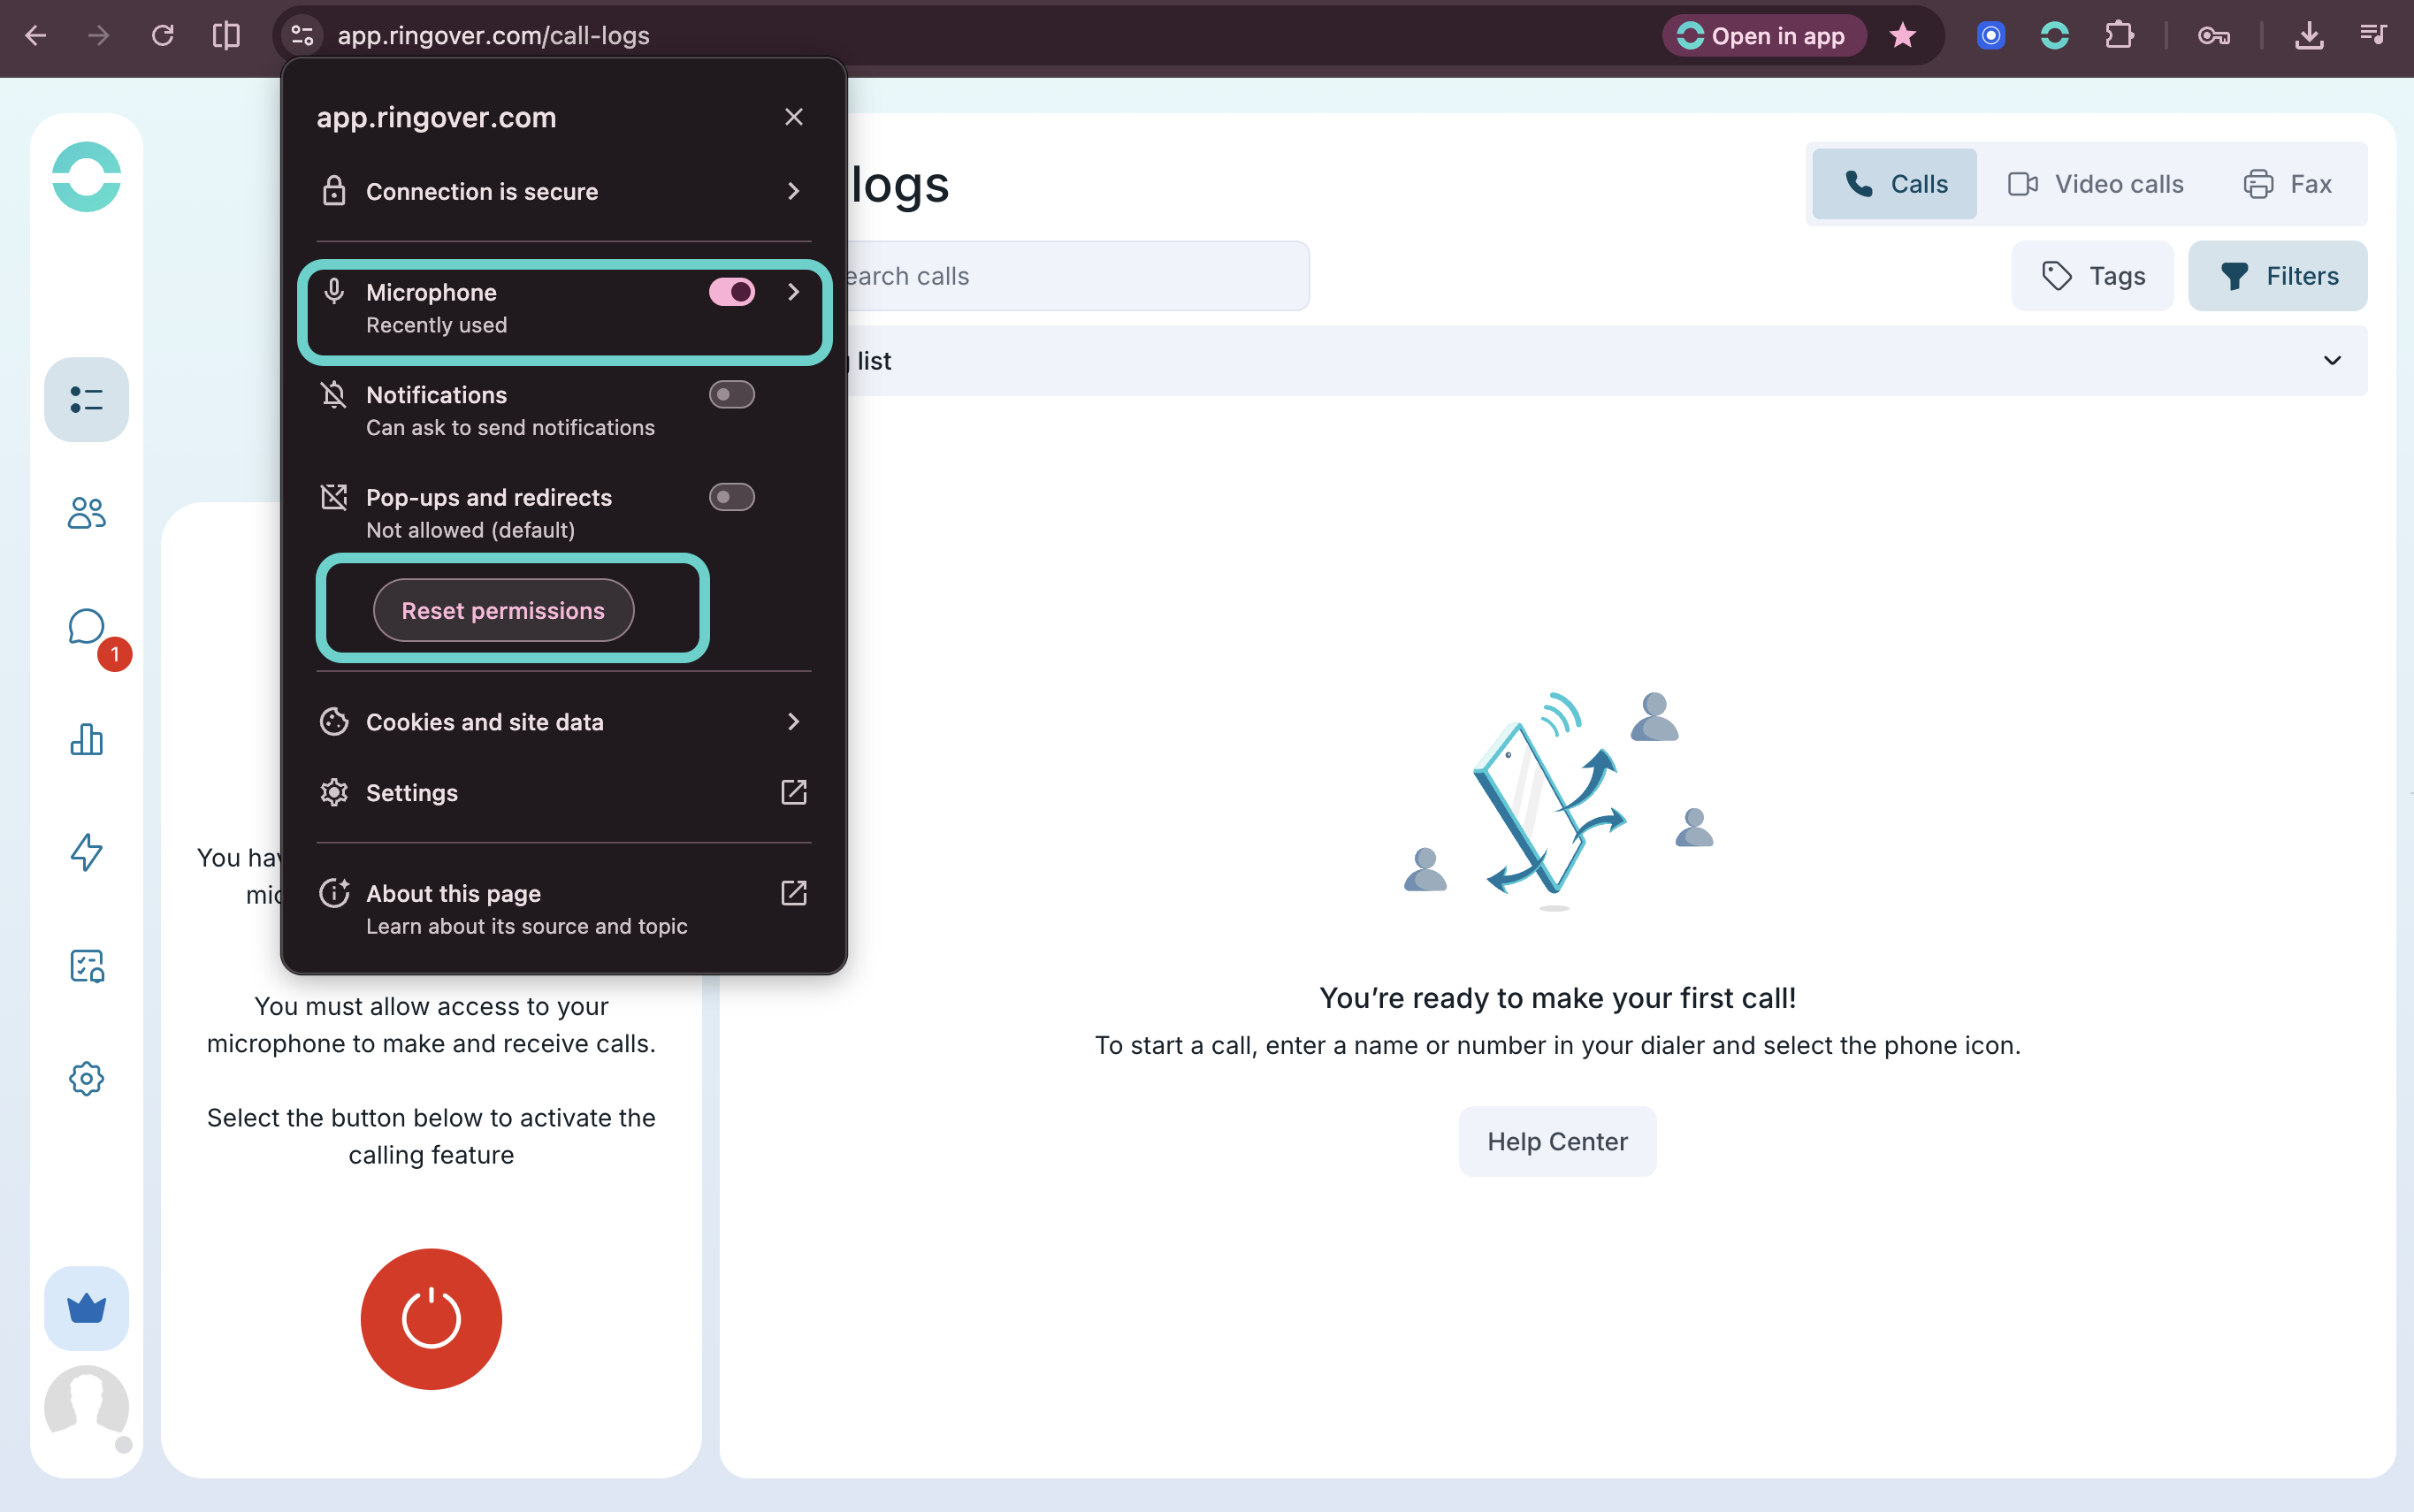Click Open in app button

tap(1764, 36)
